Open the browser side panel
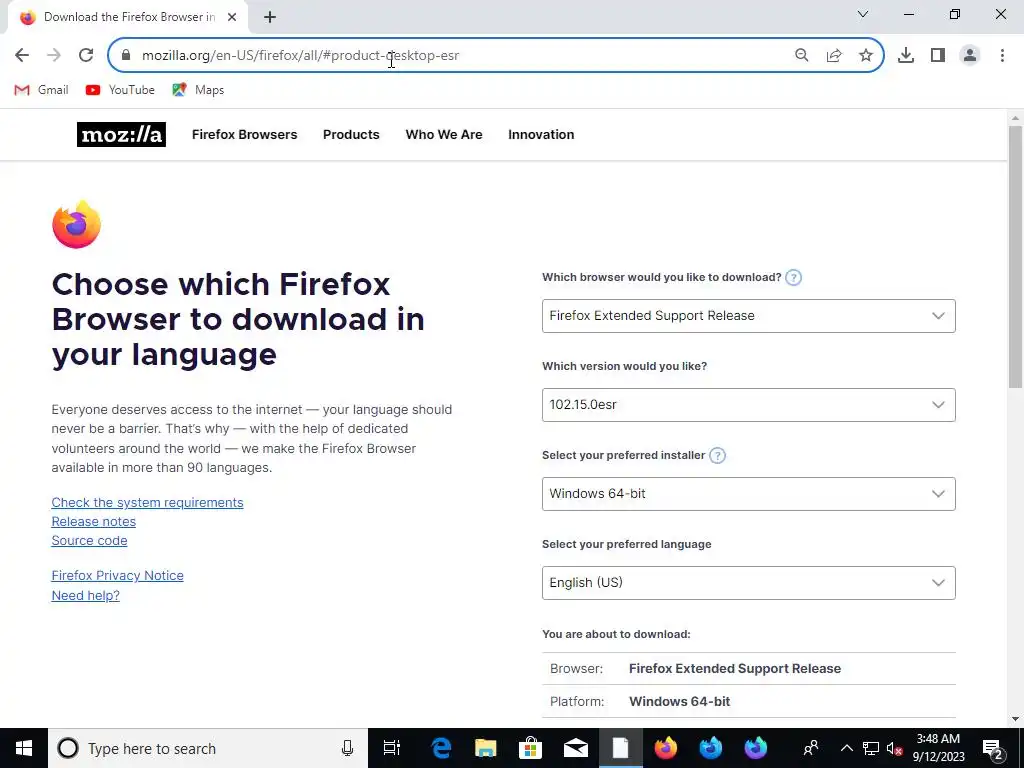Screen dimensions: 1024x768 tap(938, 56)
